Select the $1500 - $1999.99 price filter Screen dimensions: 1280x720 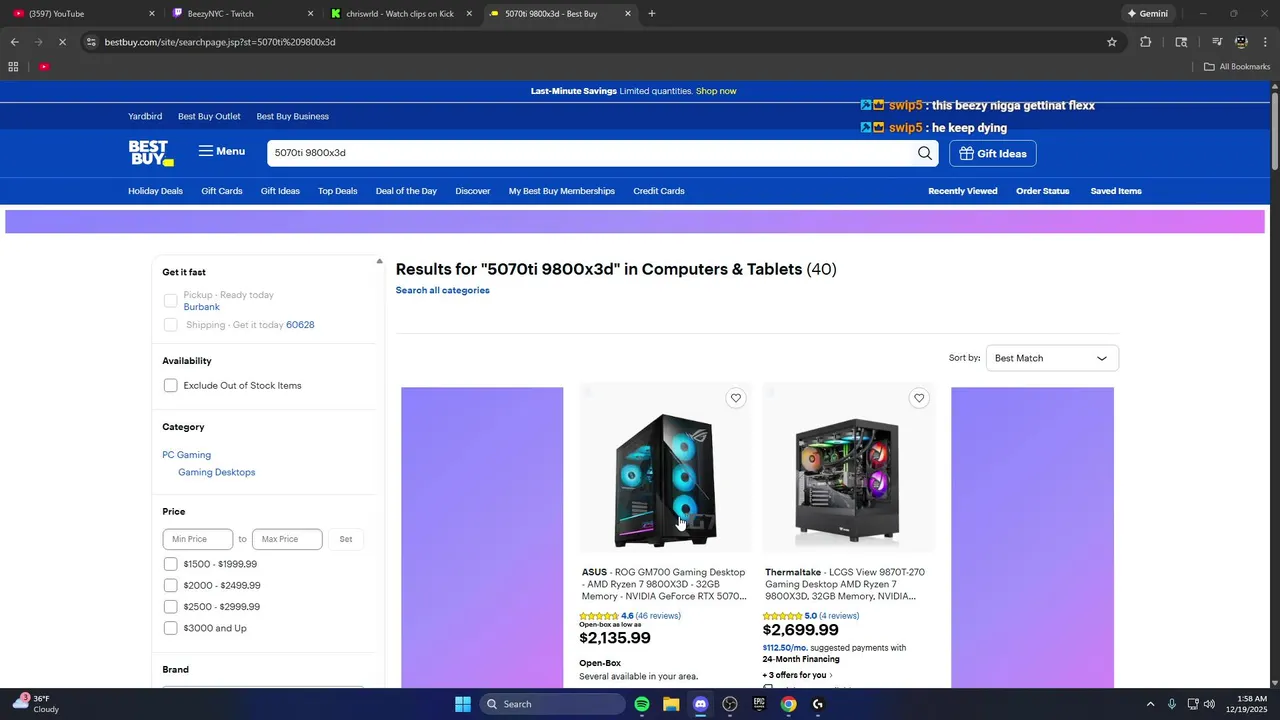click(170, 564)
